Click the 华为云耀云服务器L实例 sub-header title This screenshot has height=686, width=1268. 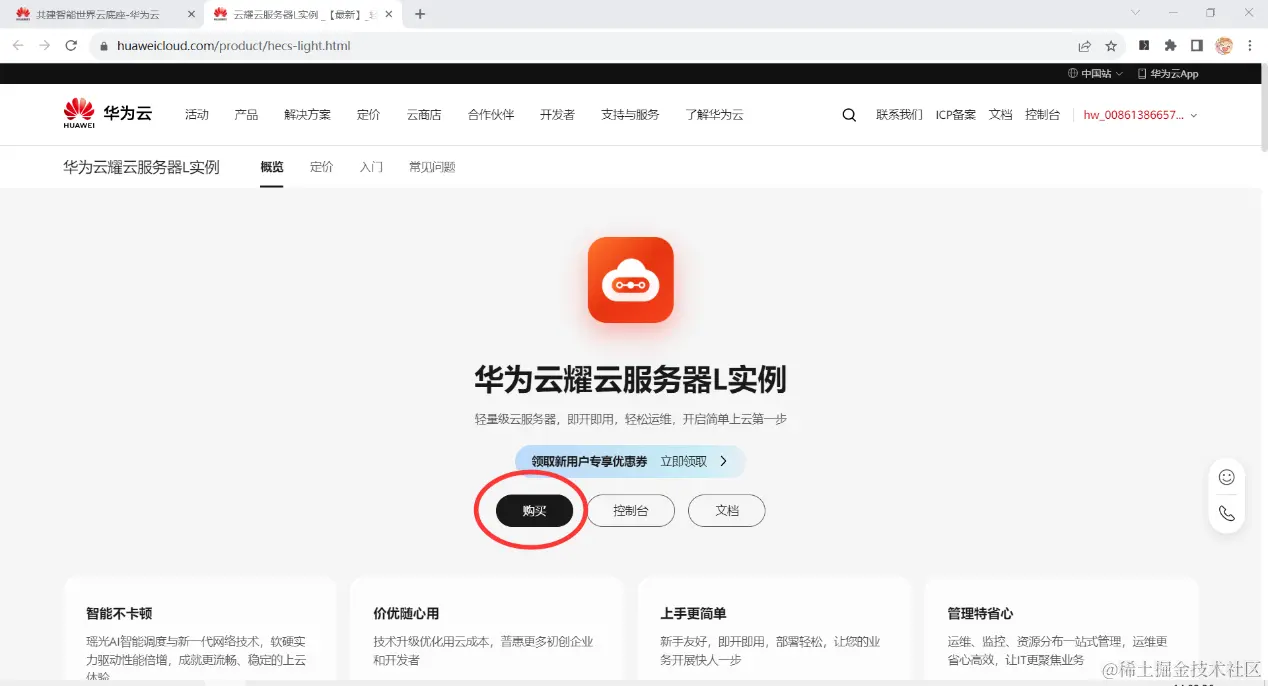click(141, 167)
